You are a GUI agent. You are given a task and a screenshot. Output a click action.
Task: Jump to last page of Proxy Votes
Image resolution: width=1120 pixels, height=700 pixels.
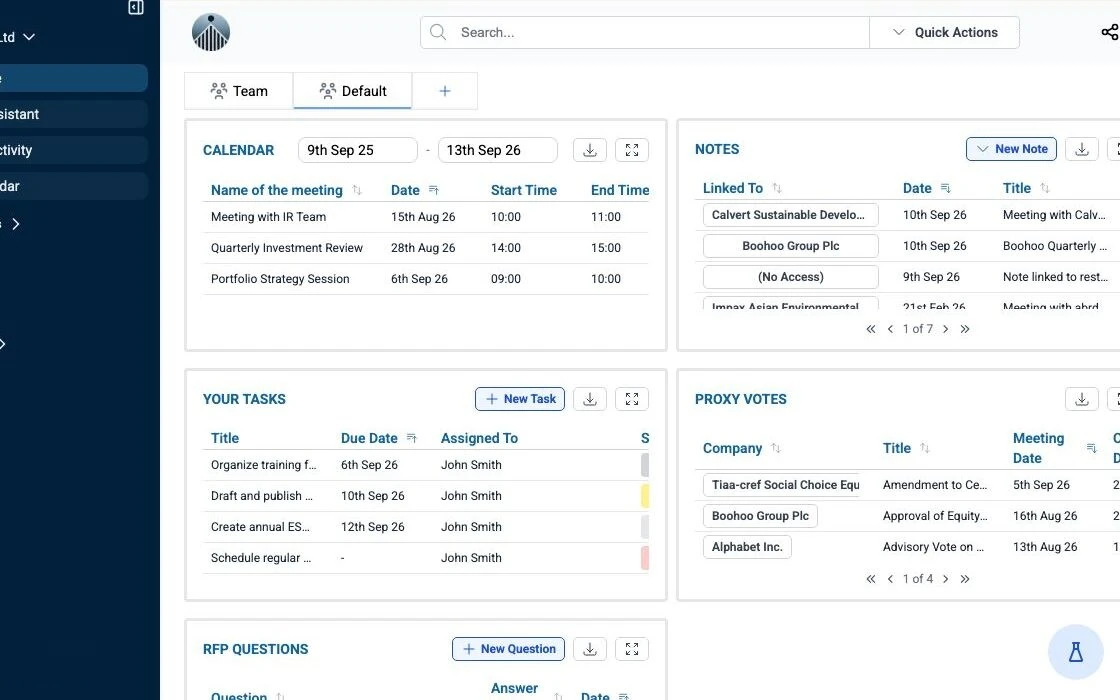coord(965,579)
